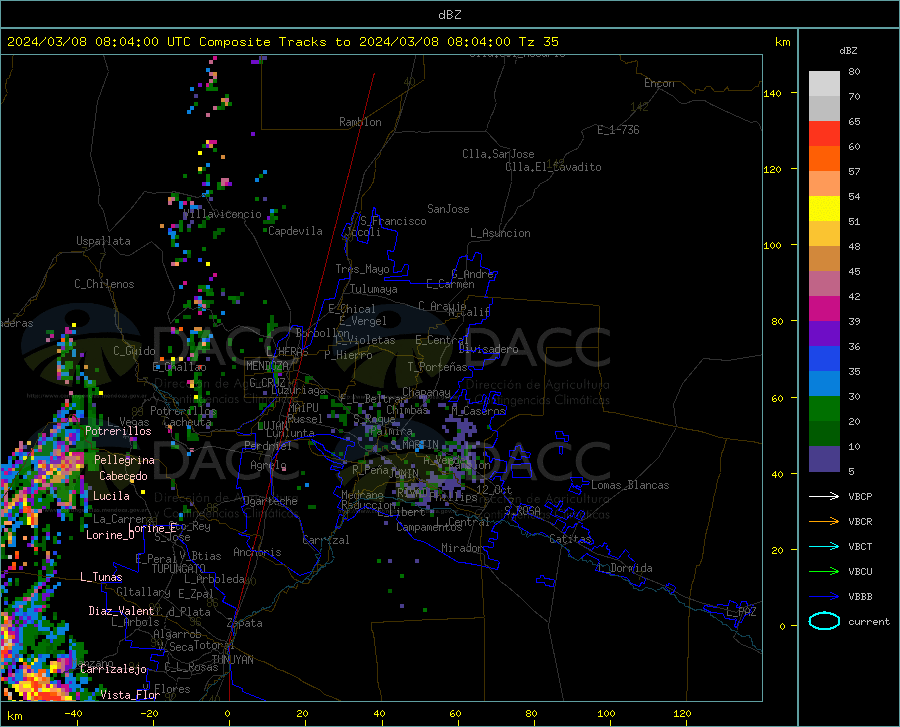
Task: Click the yellow 54 dBZ color swatch
Action: point(824,209)
